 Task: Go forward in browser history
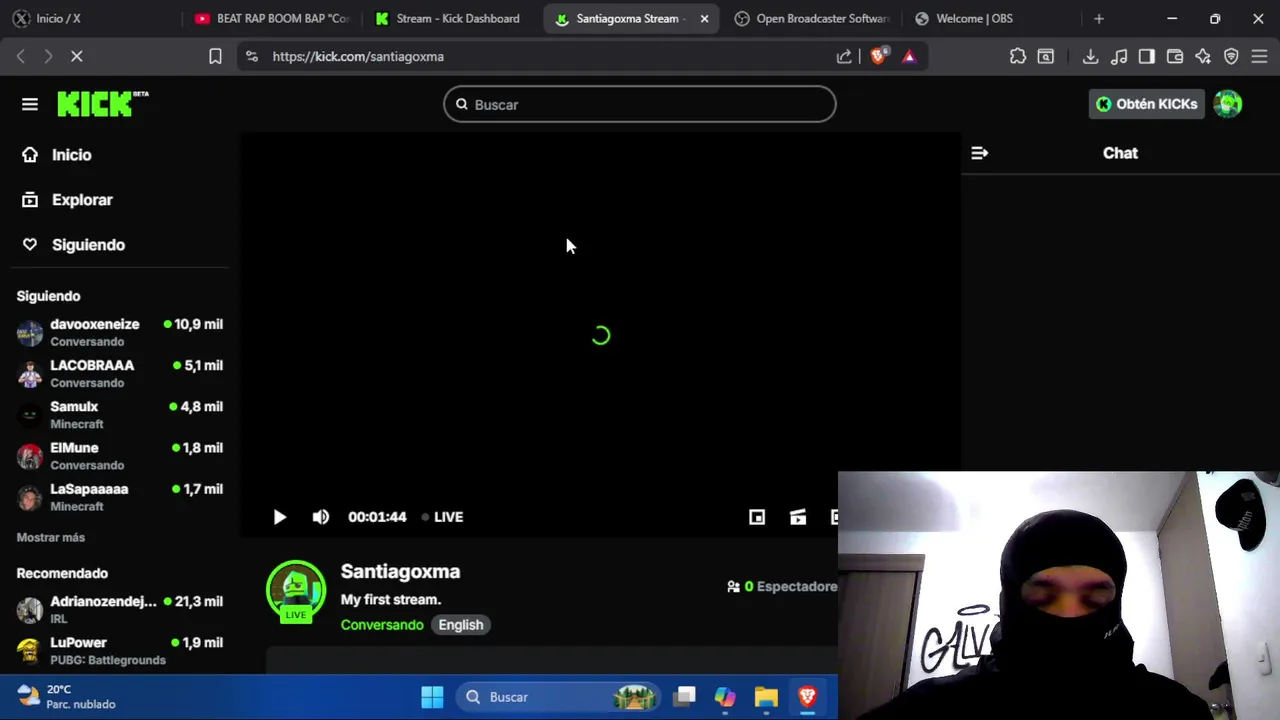point(47,57)
